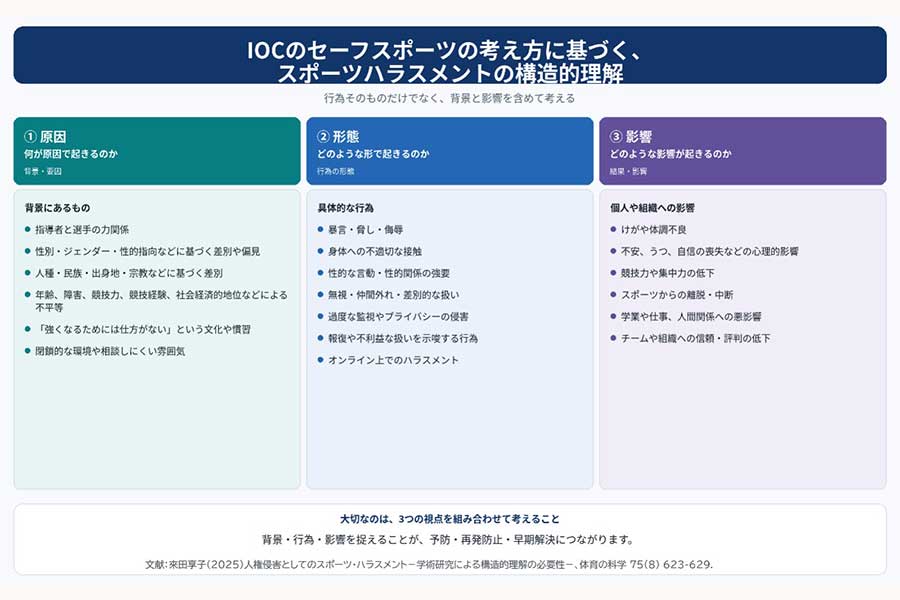Click '何が原因で起きるのか' text

pos(71,154)
